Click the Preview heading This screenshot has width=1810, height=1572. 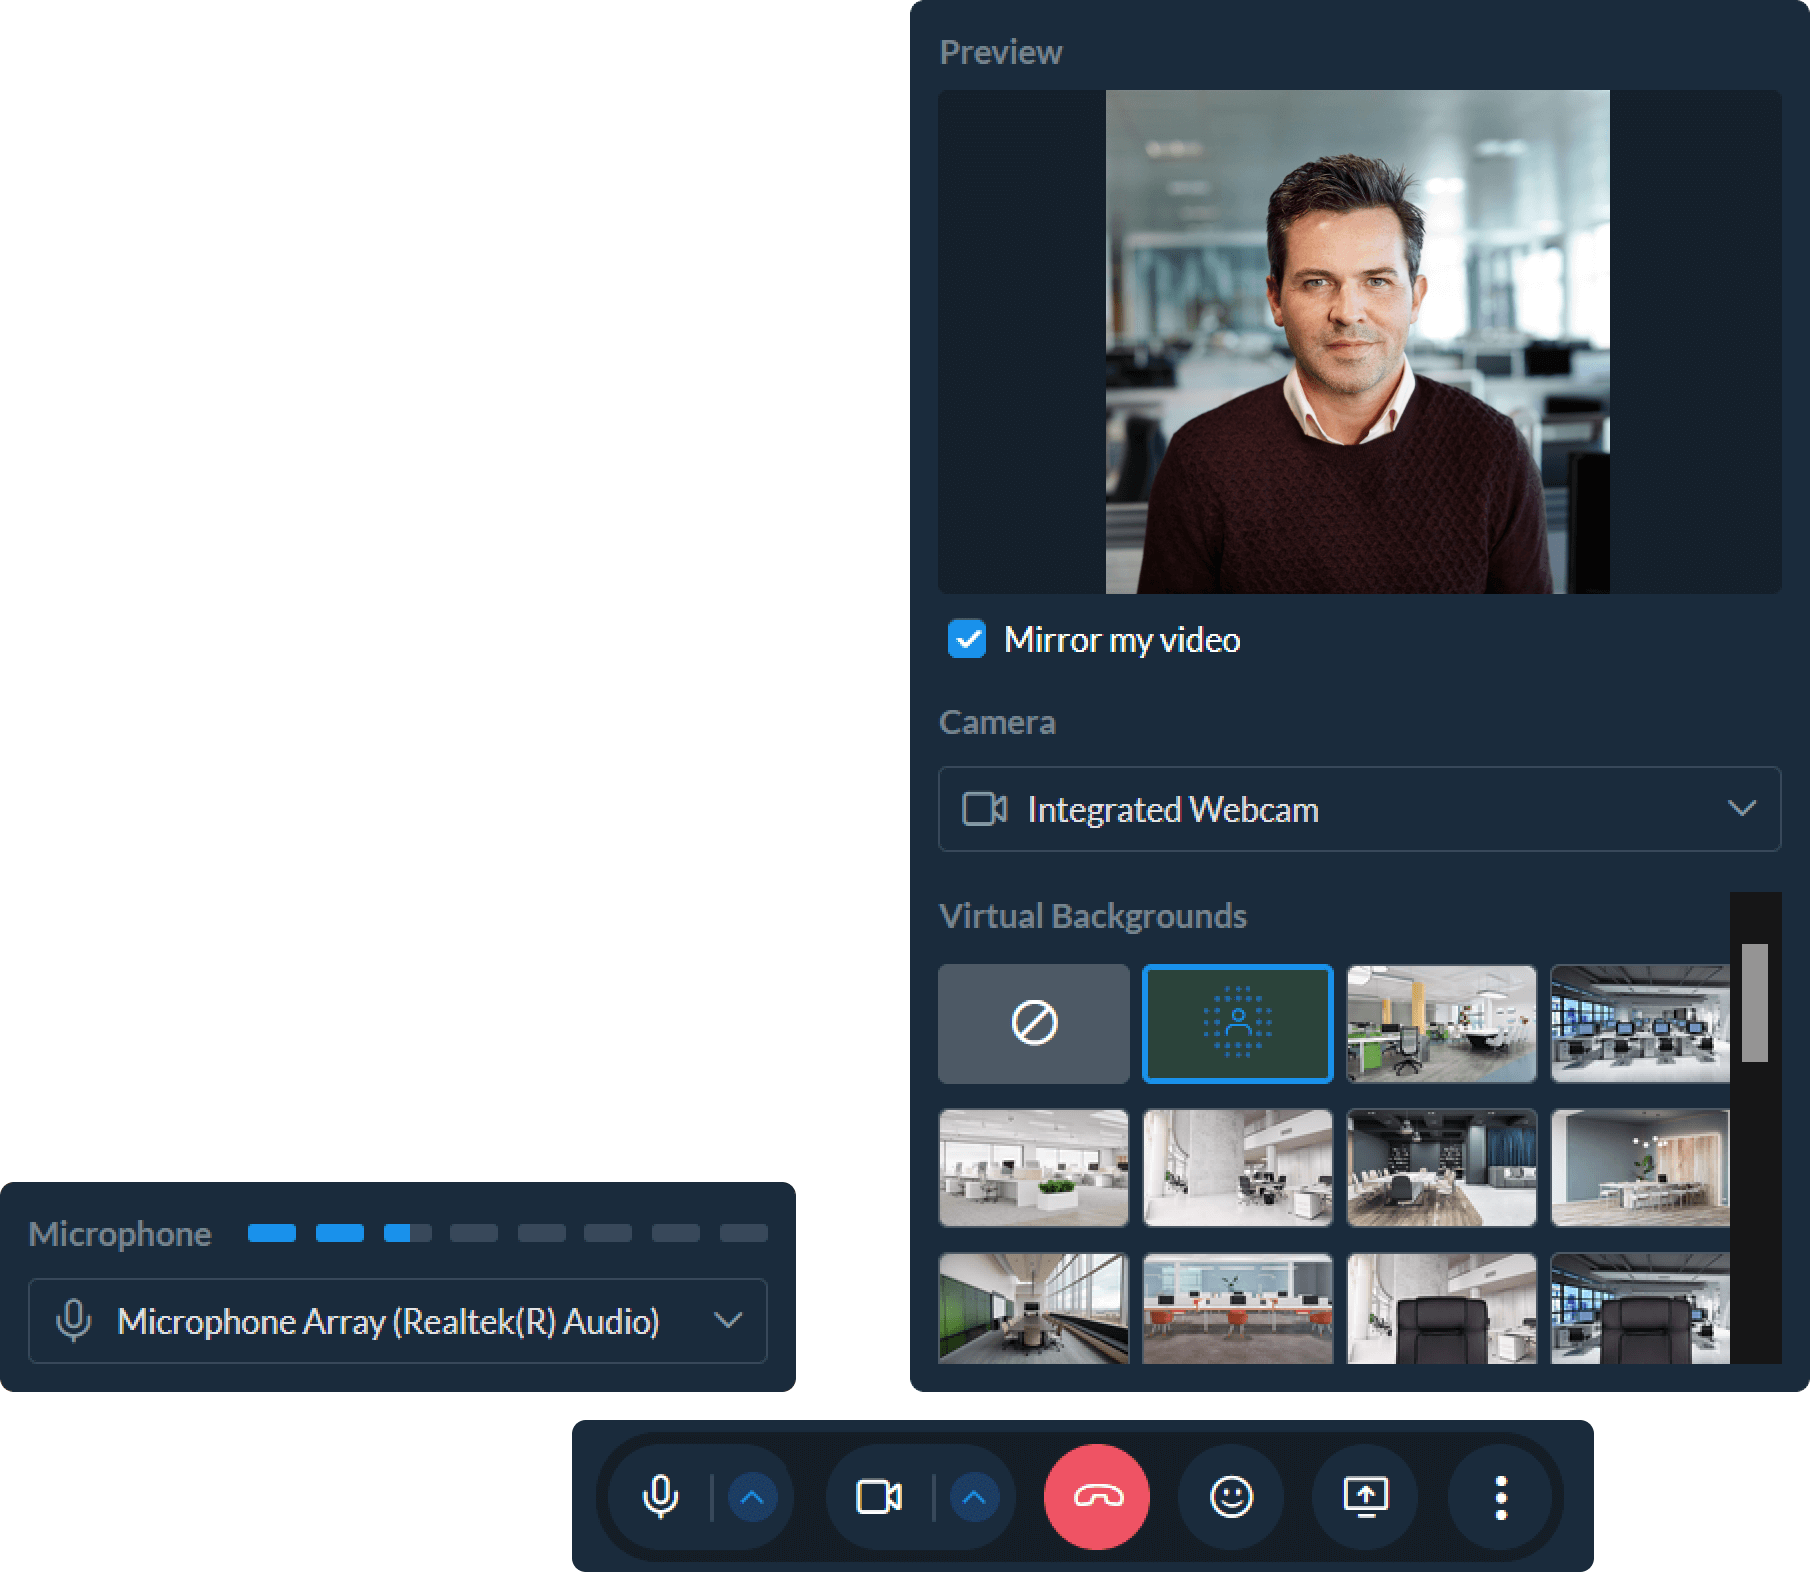coord(1001,52)
